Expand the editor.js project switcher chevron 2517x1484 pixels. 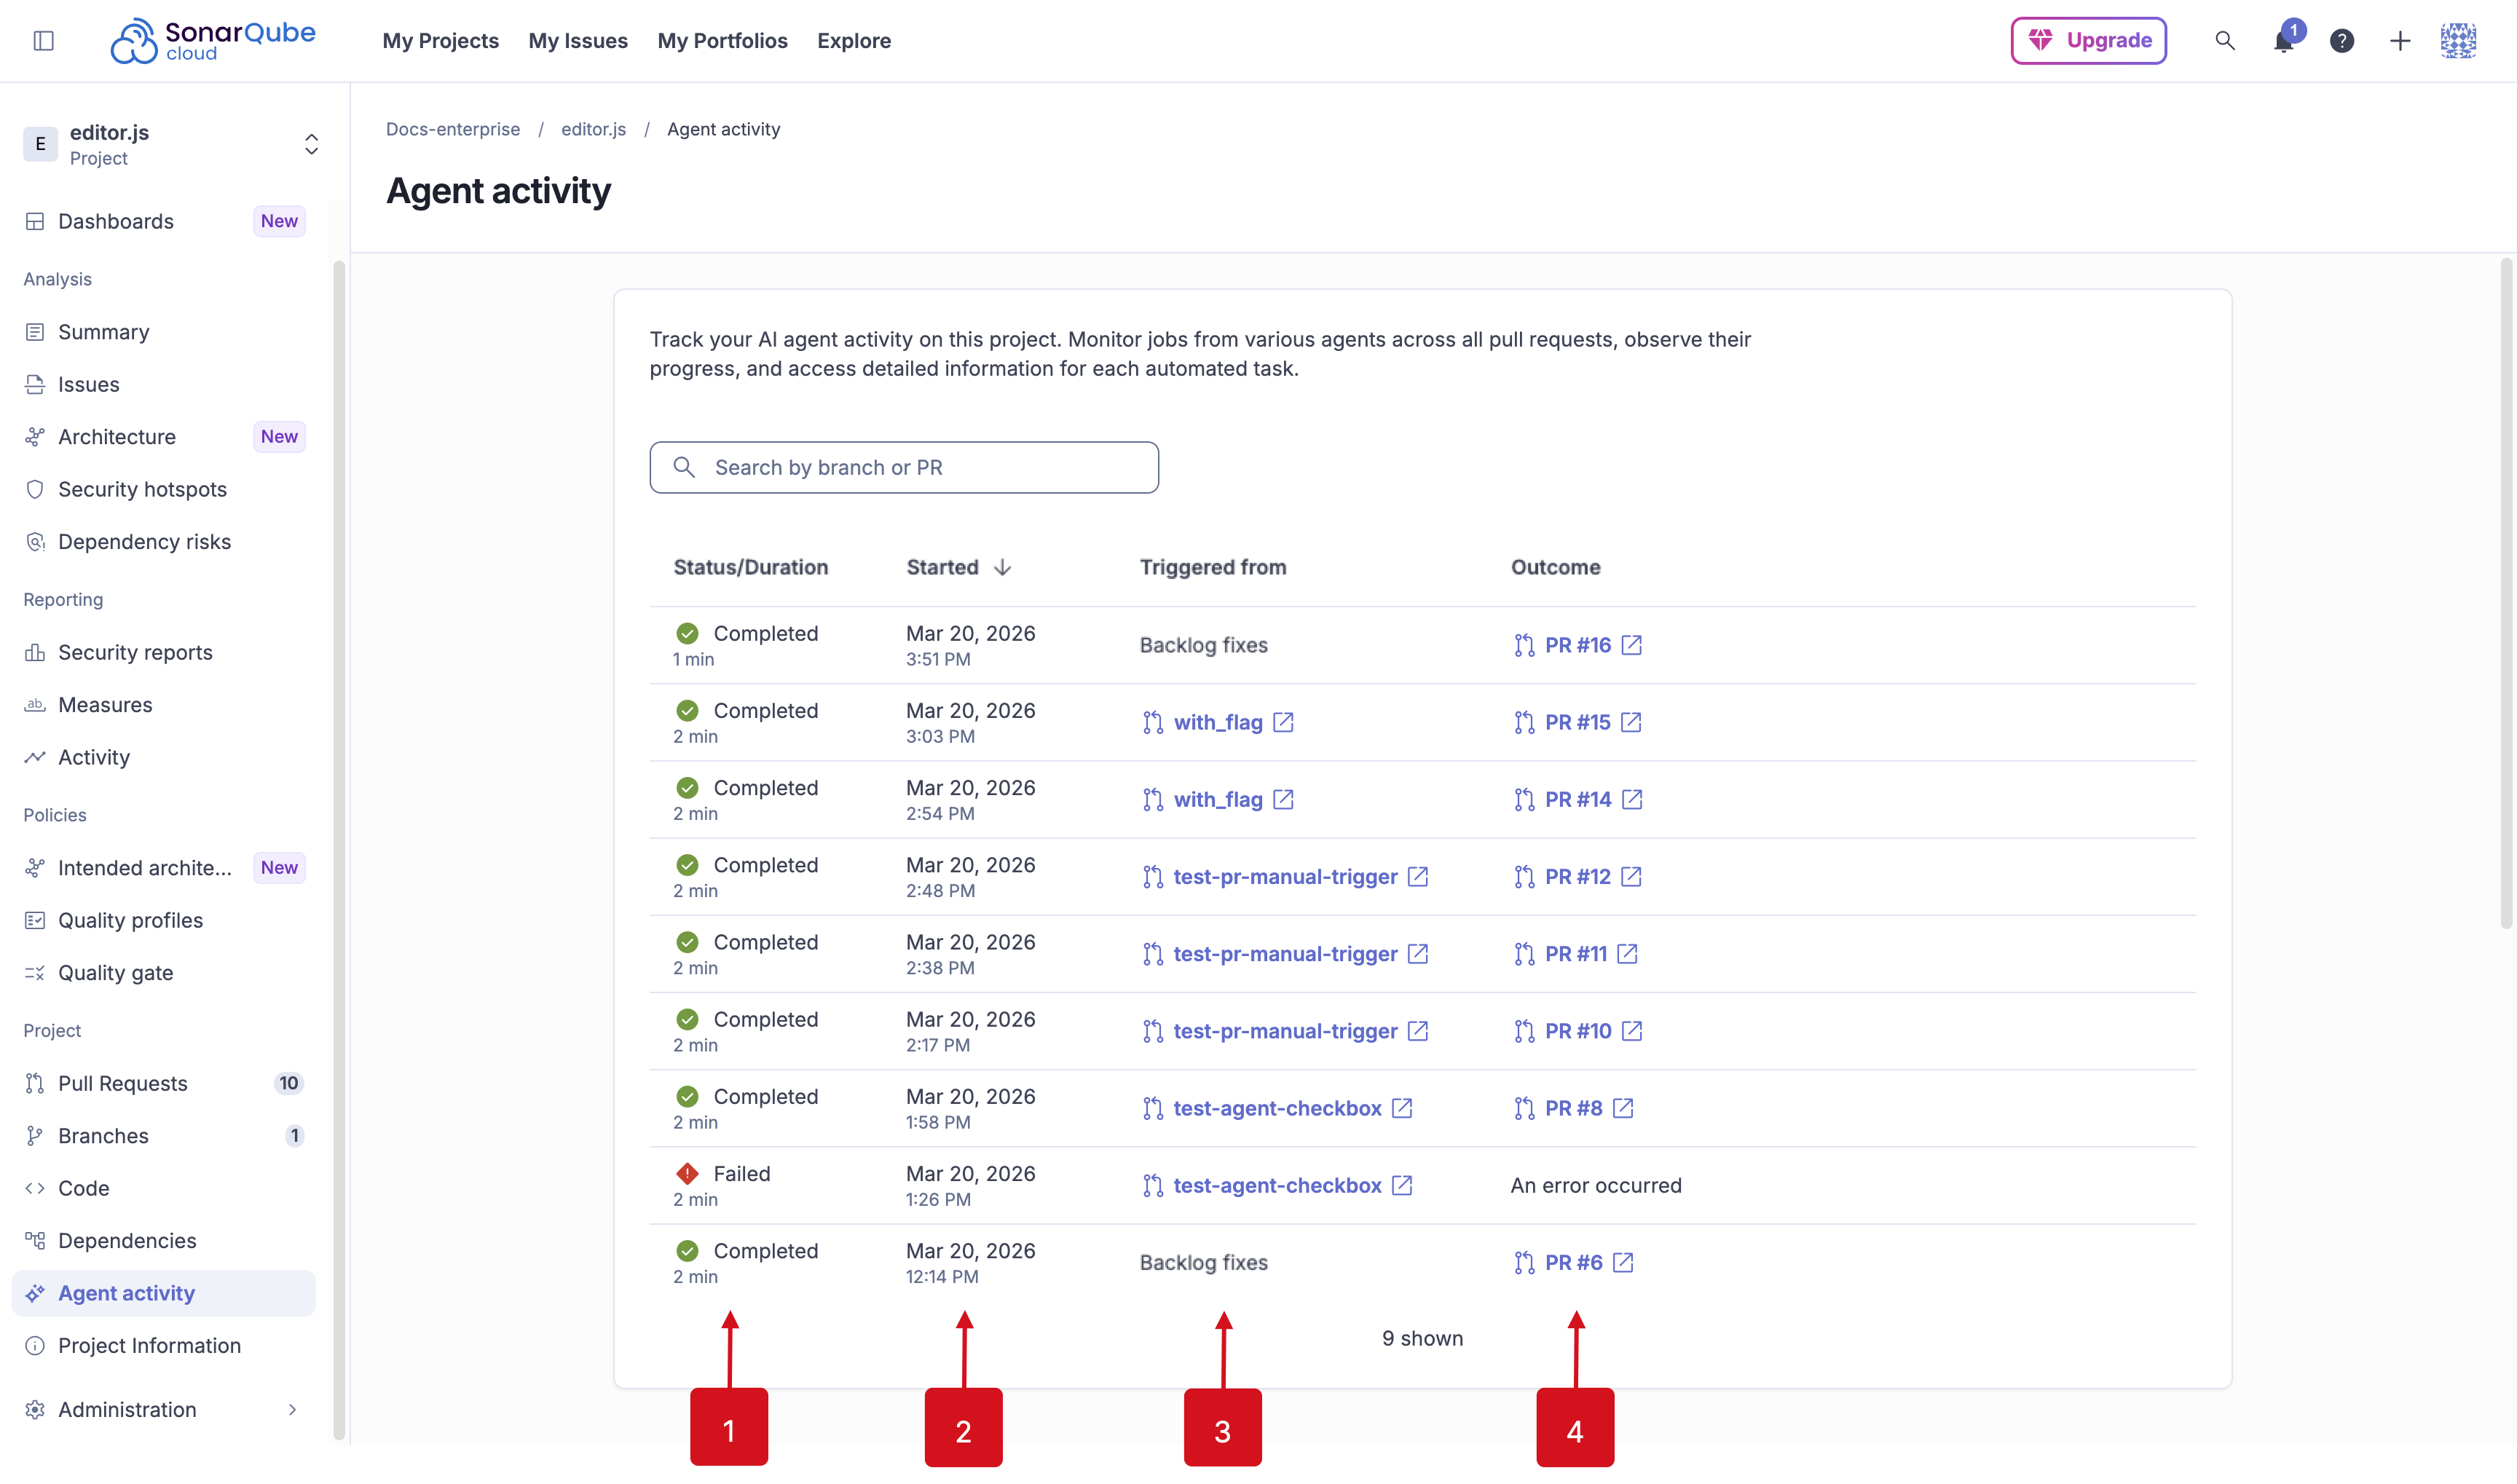point(311,143)
